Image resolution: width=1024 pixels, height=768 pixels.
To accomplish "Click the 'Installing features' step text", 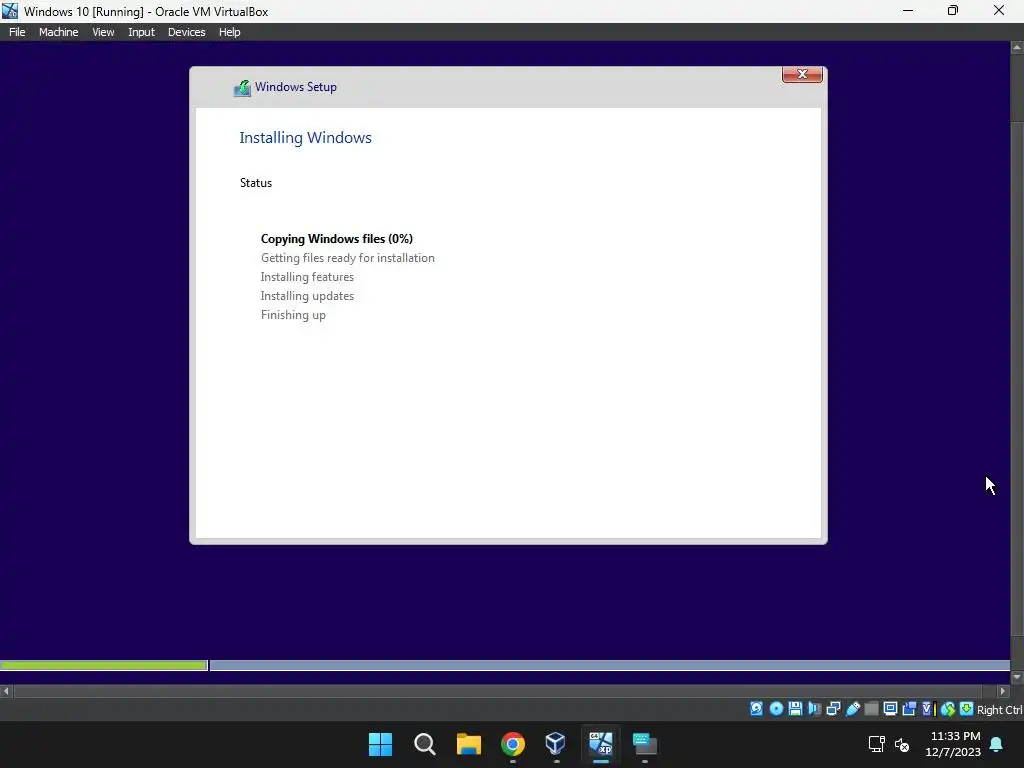I will (307, 277).
